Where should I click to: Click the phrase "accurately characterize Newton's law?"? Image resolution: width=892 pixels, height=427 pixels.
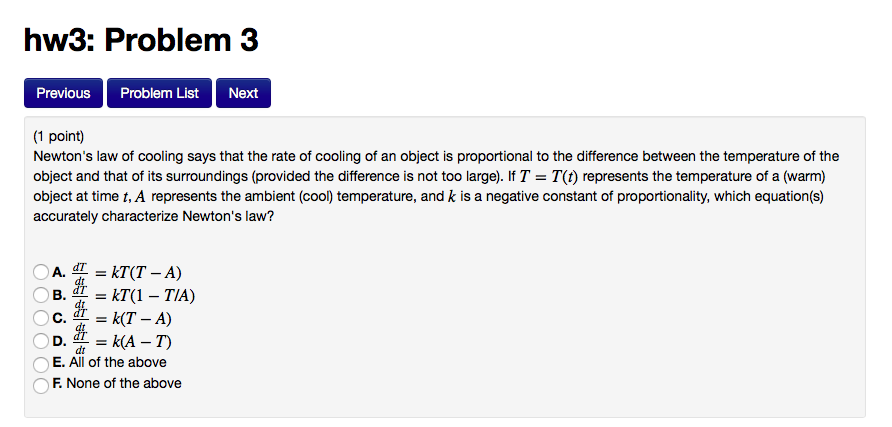coord(154,217)
